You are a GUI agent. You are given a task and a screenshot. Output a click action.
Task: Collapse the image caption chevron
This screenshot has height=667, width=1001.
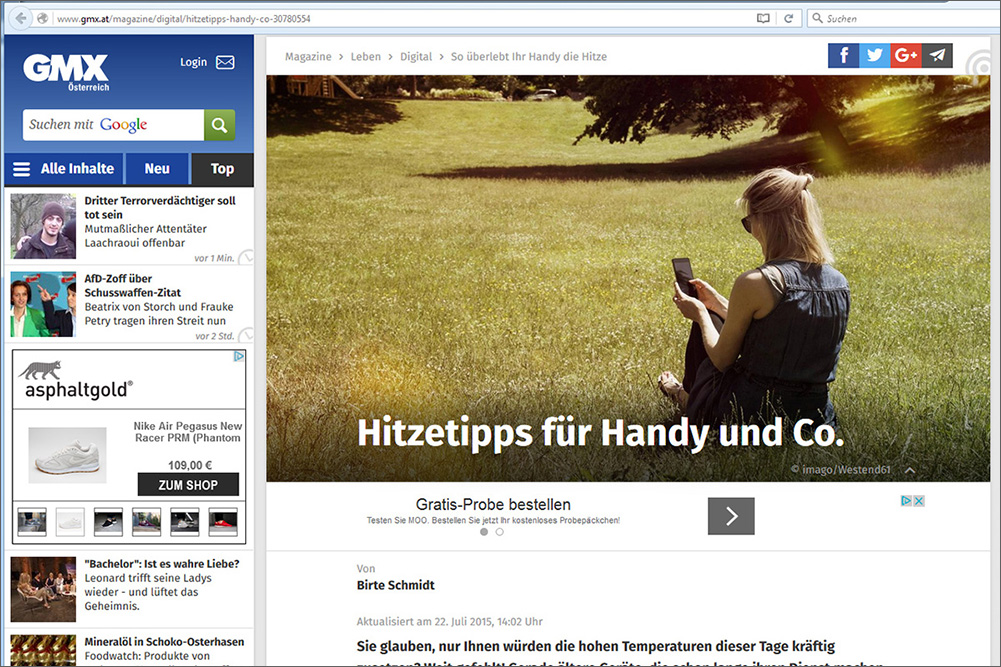point(910,470)
